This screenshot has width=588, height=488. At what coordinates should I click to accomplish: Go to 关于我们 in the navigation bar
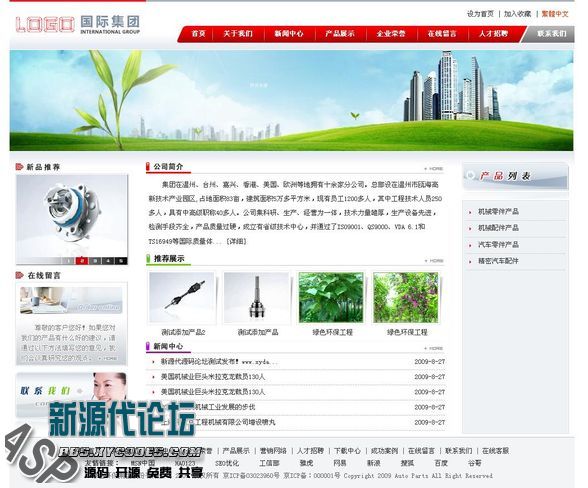[x=238, y=34]
